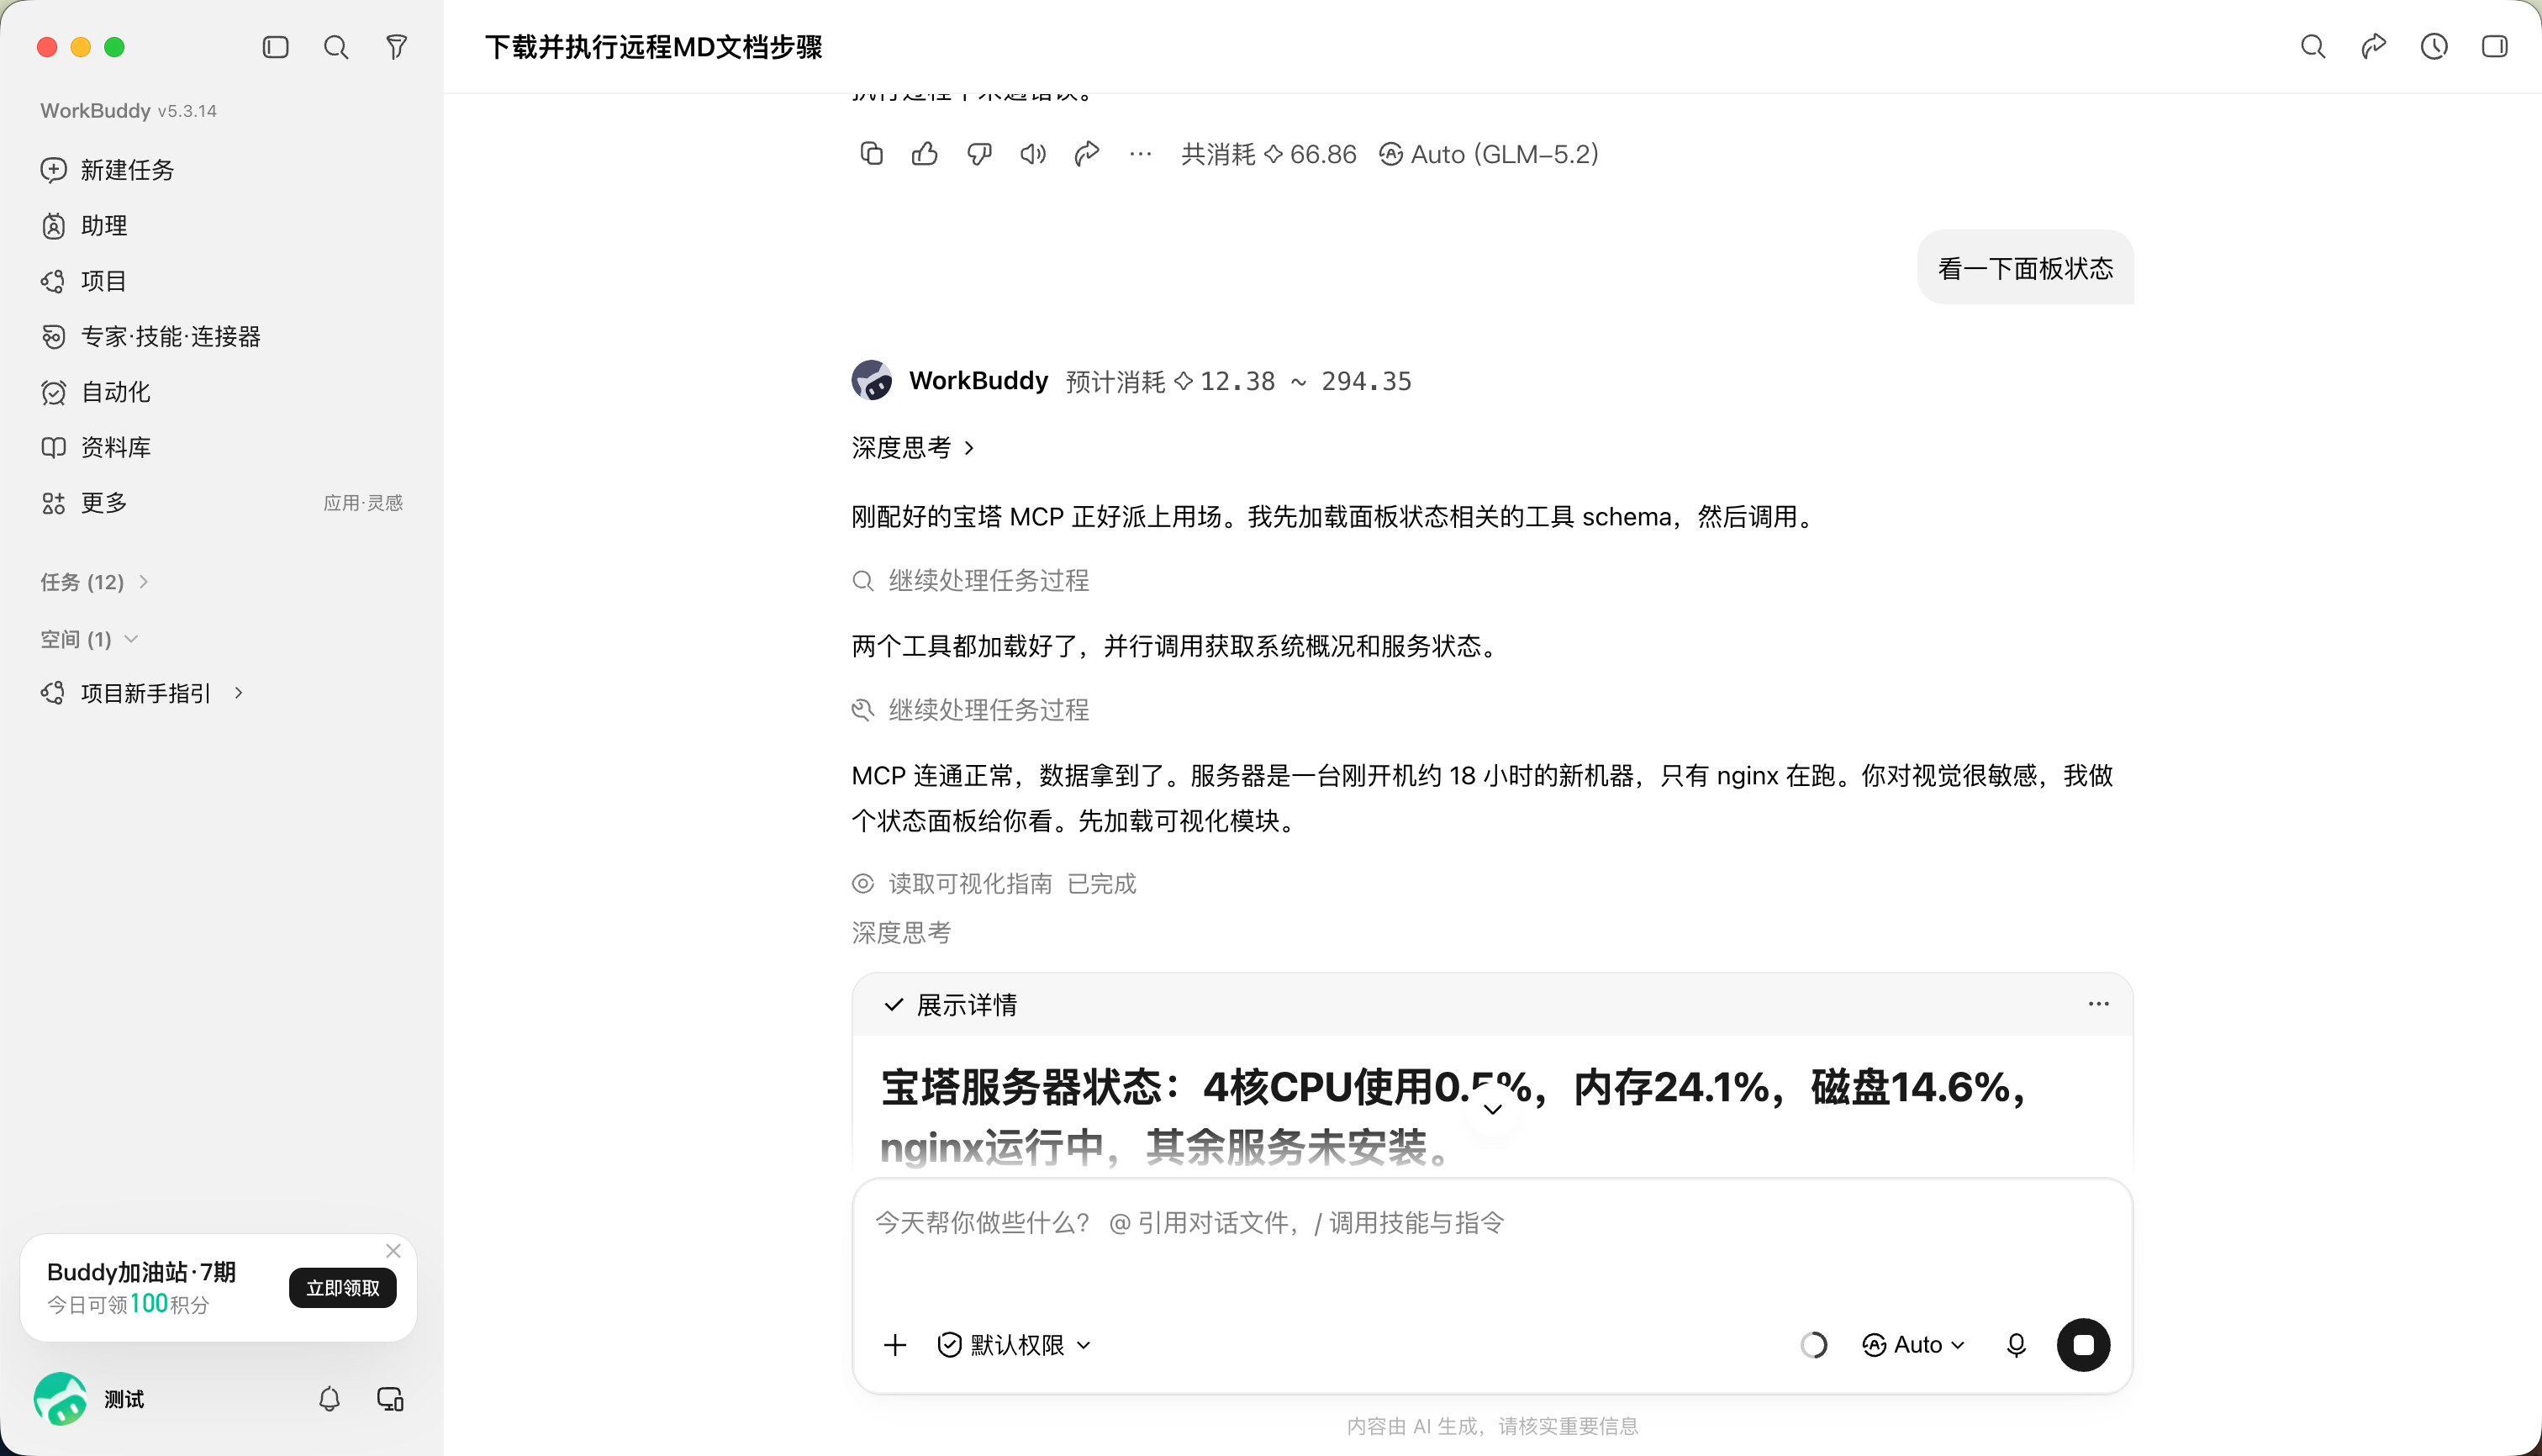The image size is (2542, 1456).
Task: Toggle right side panel icon in header
Action: 2495,47
